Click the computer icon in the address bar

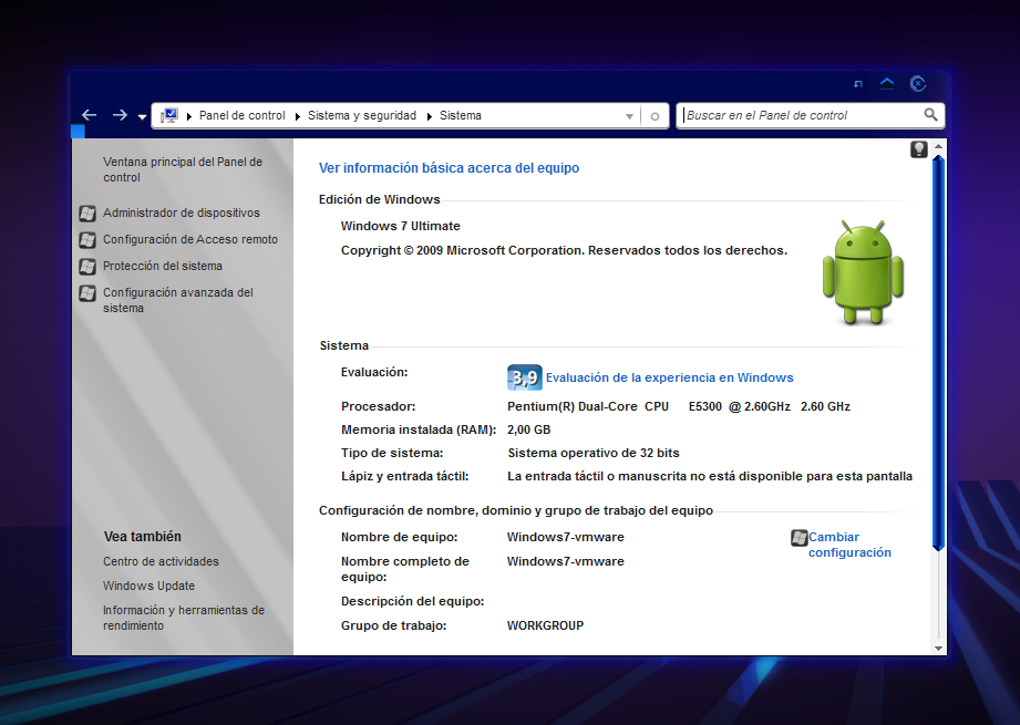[x=169, y=116]
